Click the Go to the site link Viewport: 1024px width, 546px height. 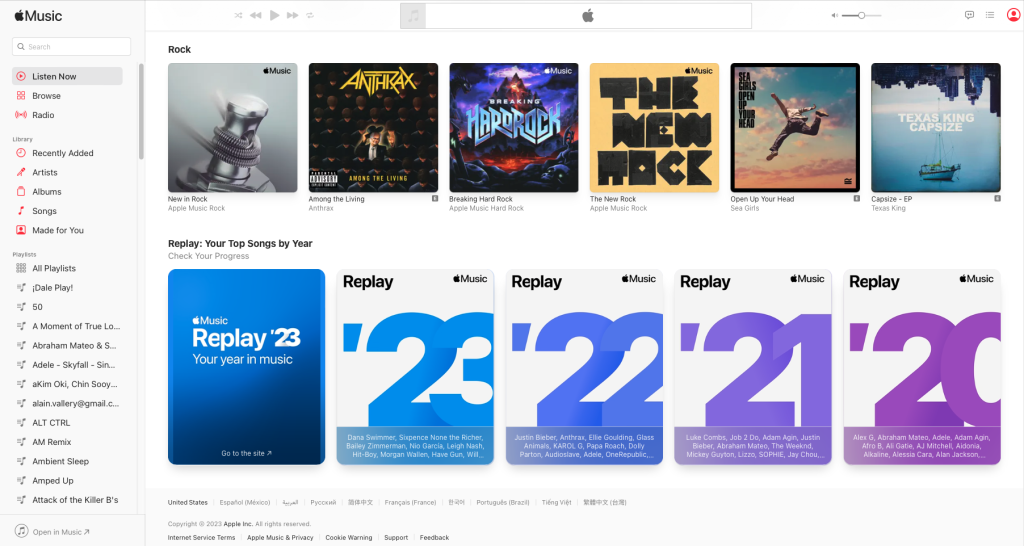click(246, 453)
